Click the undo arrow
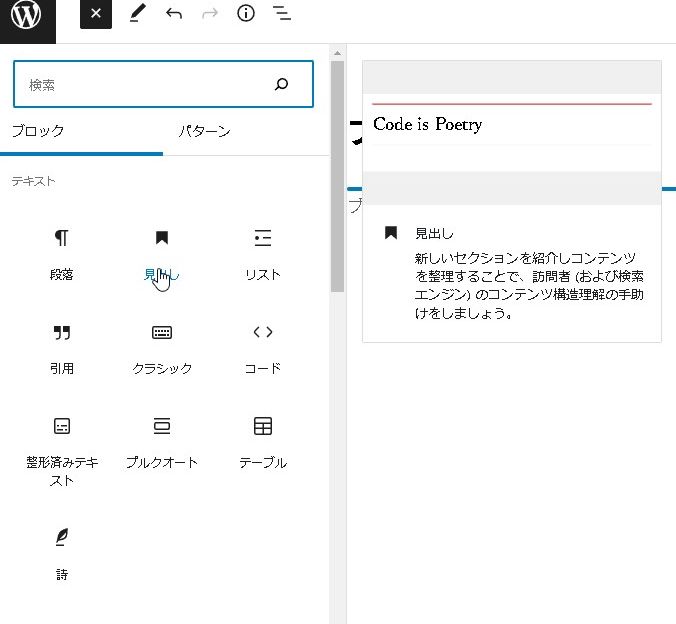 pyautogui.click(x=174, y=14)
